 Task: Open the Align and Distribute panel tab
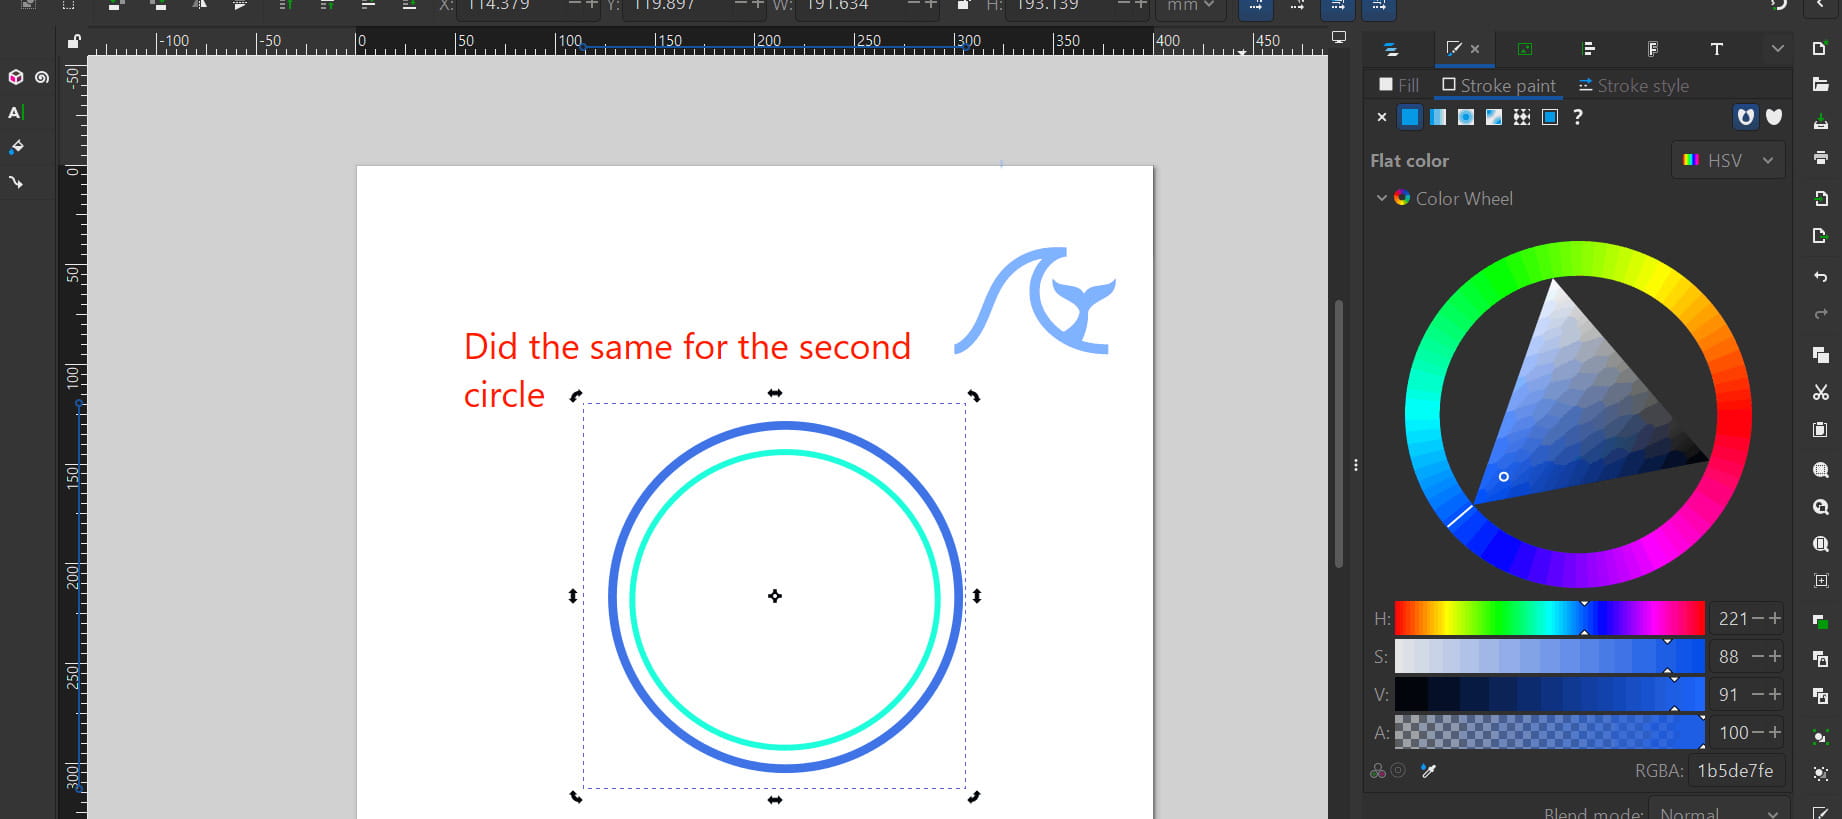click(1589, 49)
